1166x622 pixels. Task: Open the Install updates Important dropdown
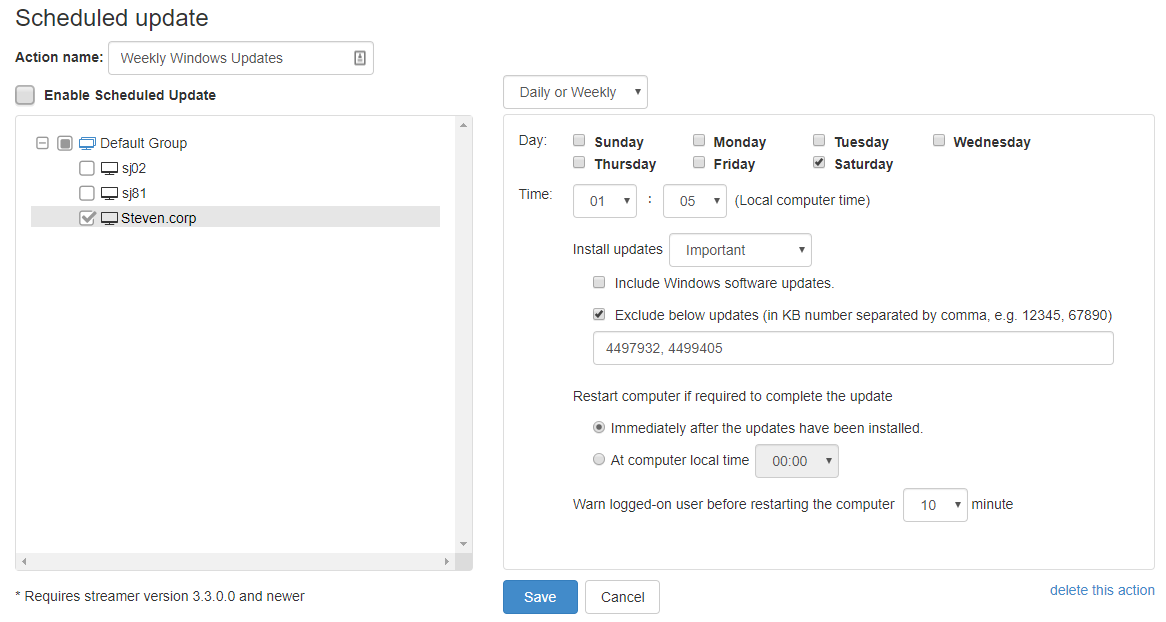(x=740, y=250)
